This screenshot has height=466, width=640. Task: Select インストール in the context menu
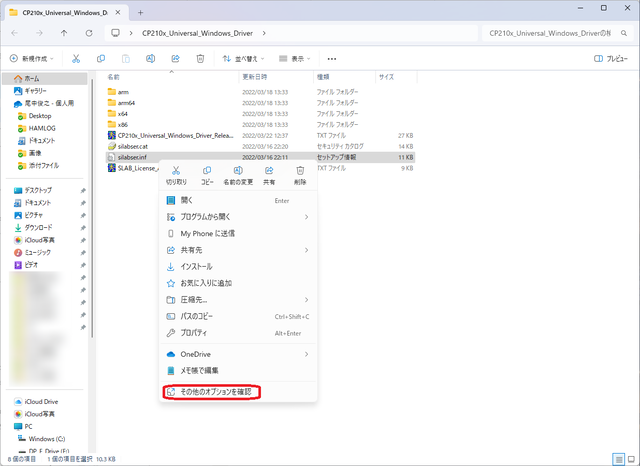(238, 266)
